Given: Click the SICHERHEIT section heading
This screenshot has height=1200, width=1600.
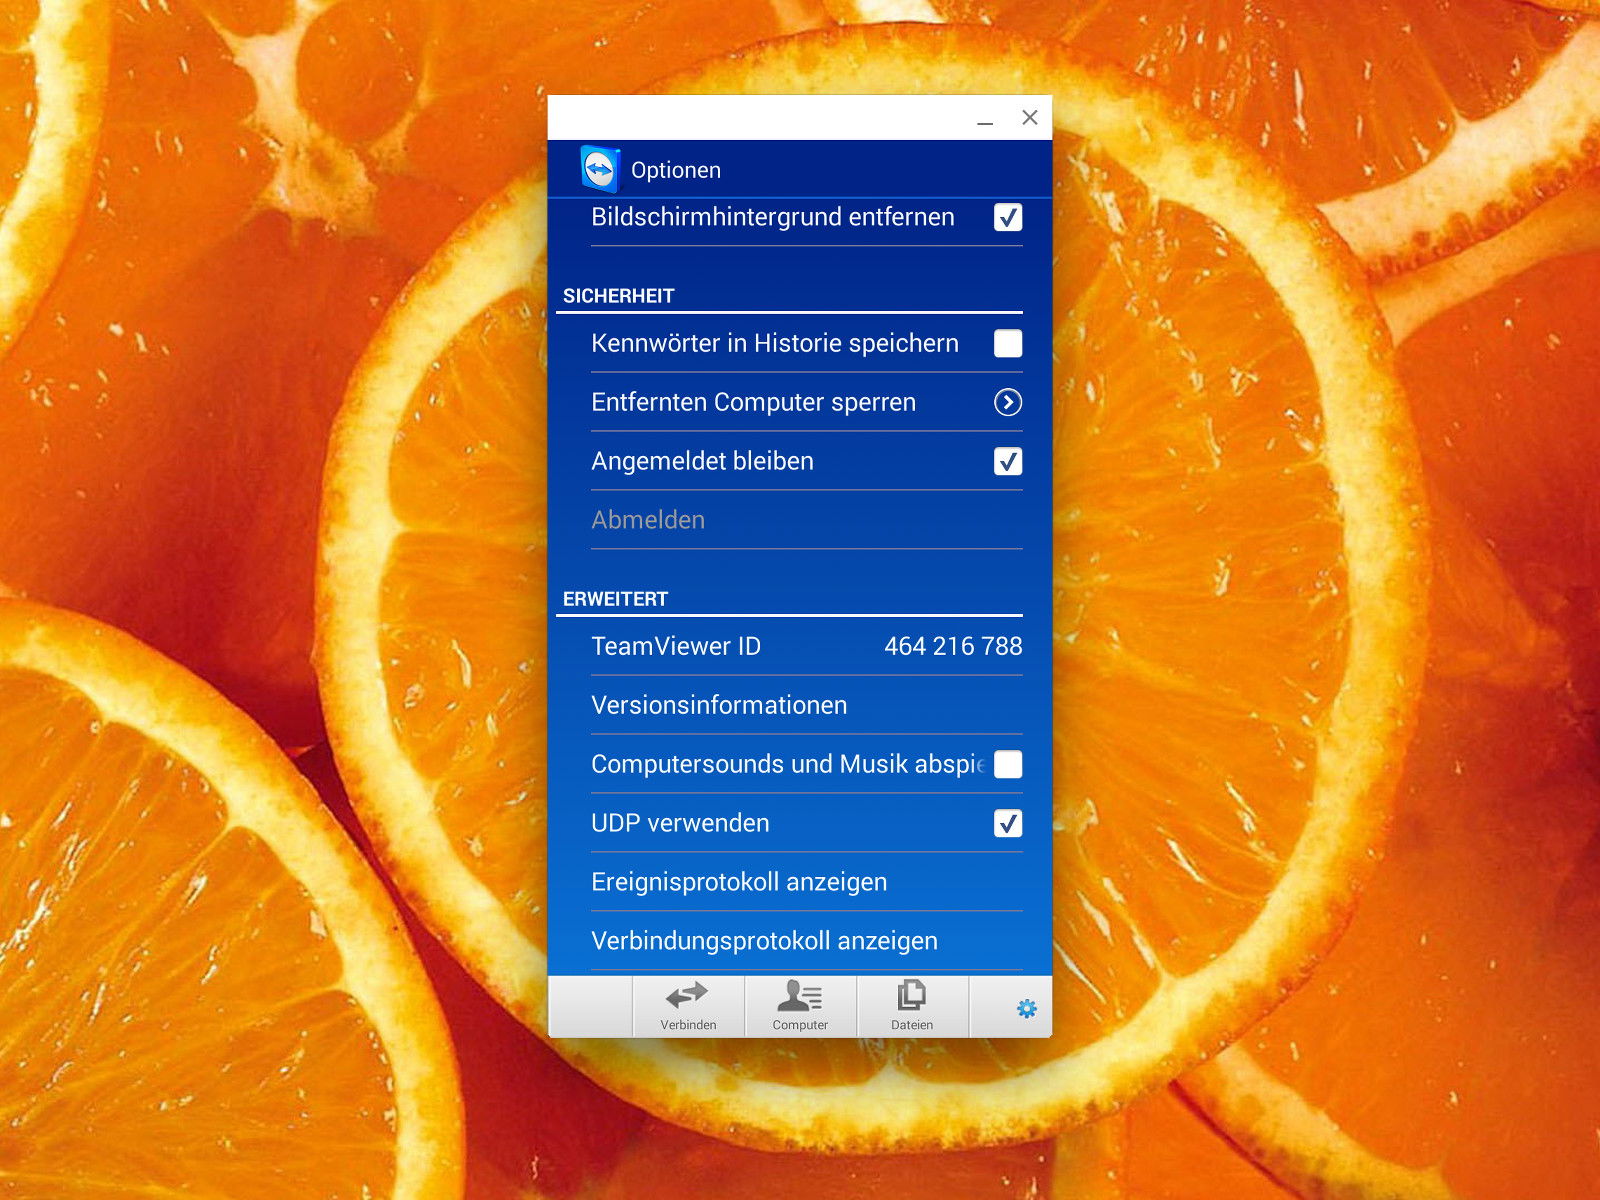Looking at the screenshot, I should [619, 296].
